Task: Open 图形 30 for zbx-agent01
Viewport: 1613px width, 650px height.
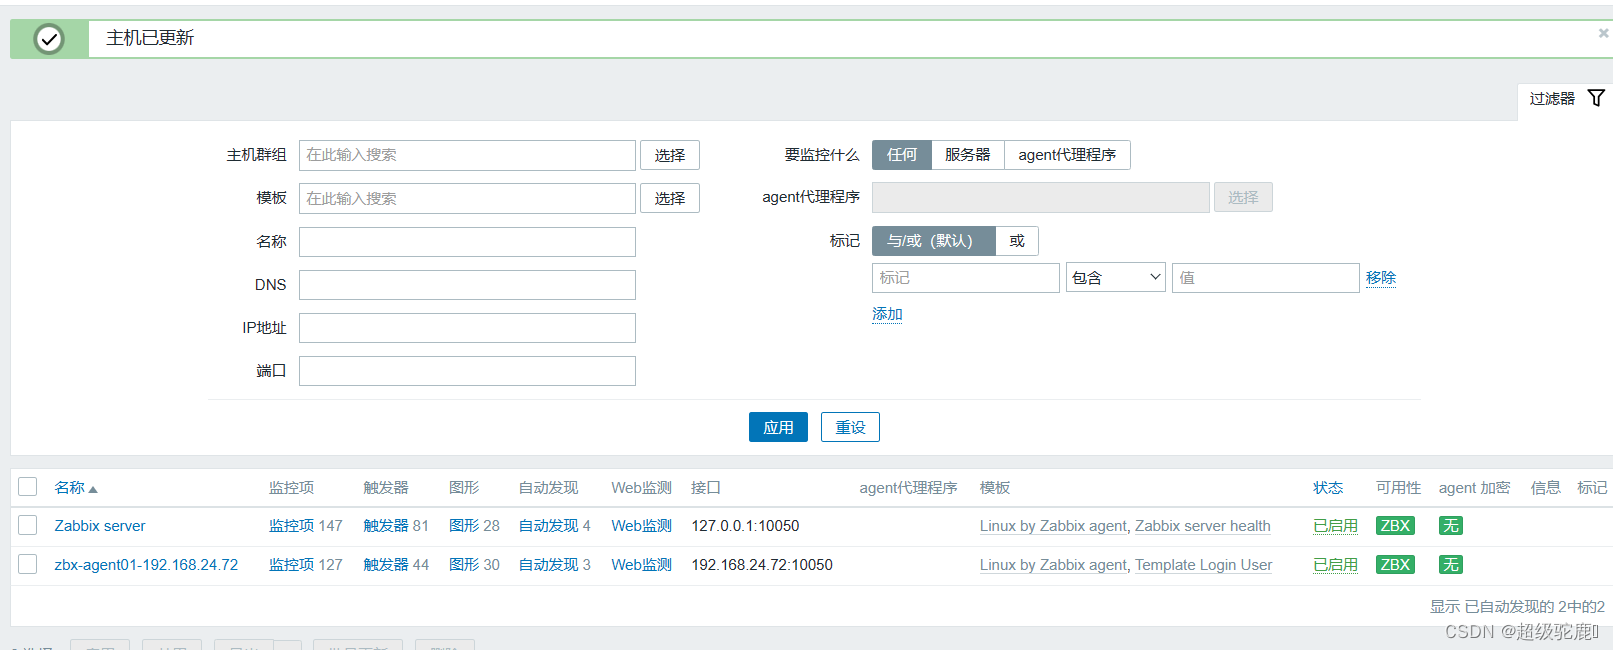Action: (x=464, y=565)
